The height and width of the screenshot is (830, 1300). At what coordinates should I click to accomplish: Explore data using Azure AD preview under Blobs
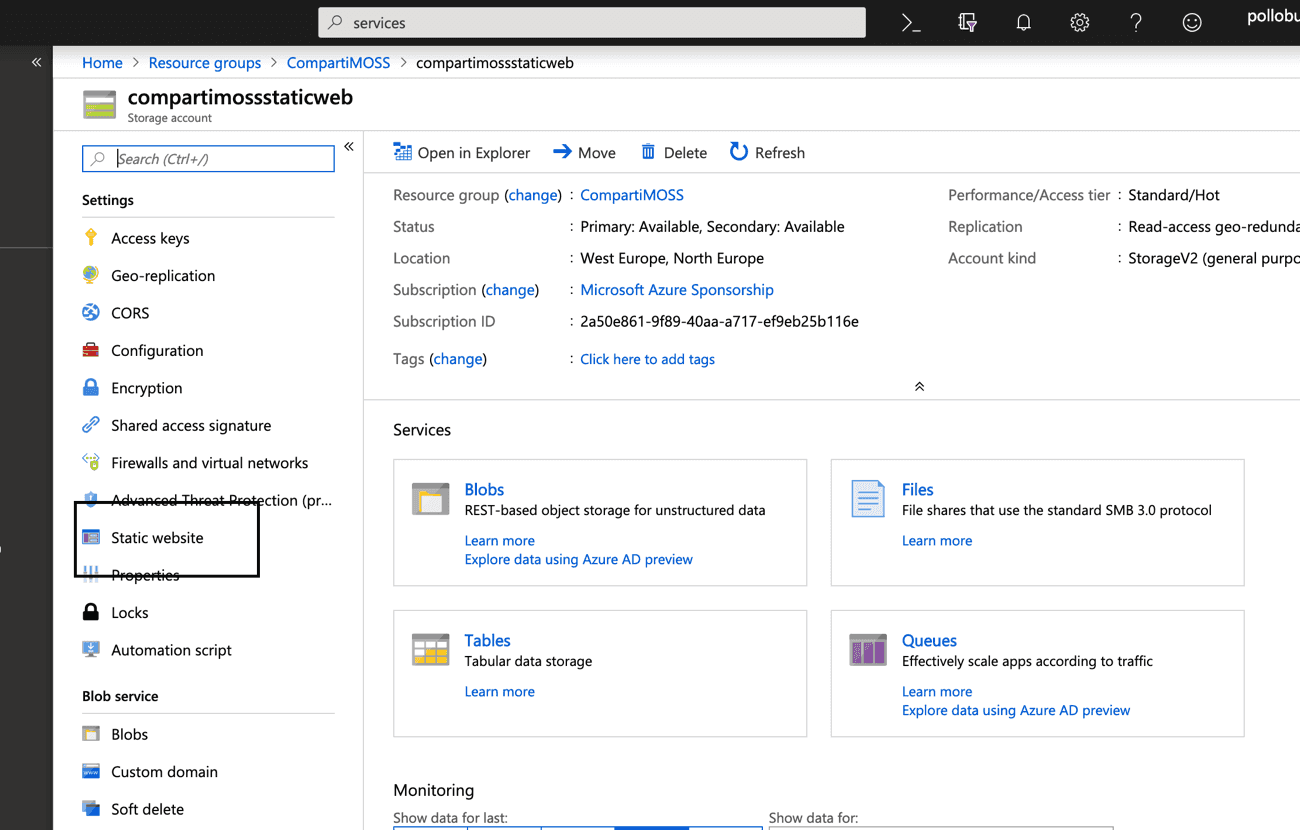point(578,559)
